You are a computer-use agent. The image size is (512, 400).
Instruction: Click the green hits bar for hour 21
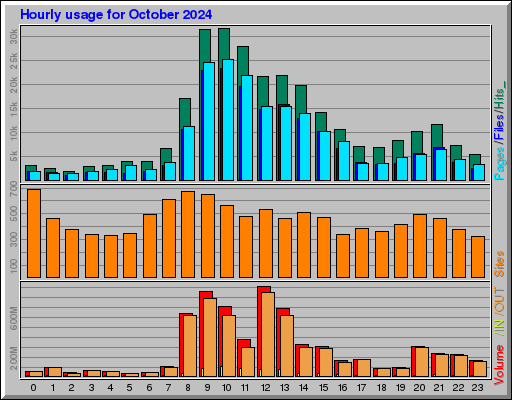[x=437, y=135]
